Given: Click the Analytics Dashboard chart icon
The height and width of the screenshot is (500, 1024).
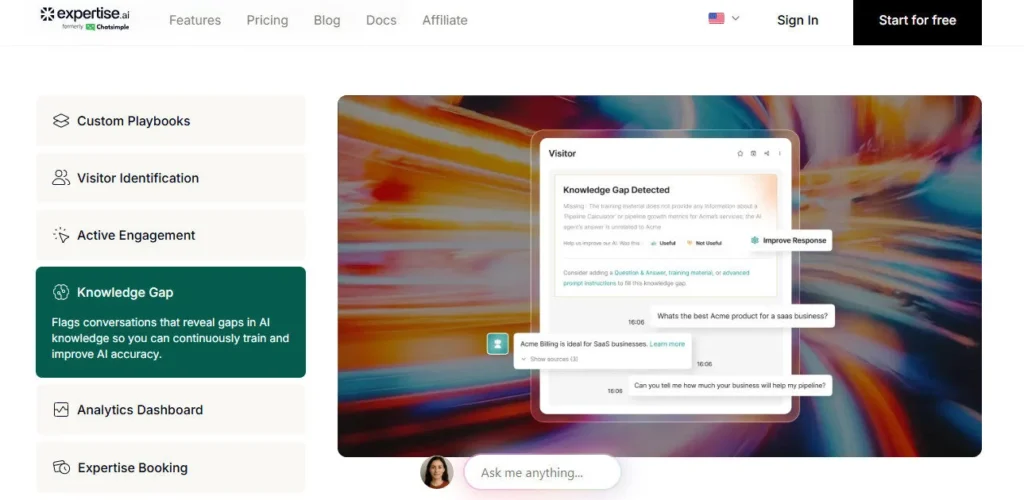Looking at the screenshot, I should 61,410.
